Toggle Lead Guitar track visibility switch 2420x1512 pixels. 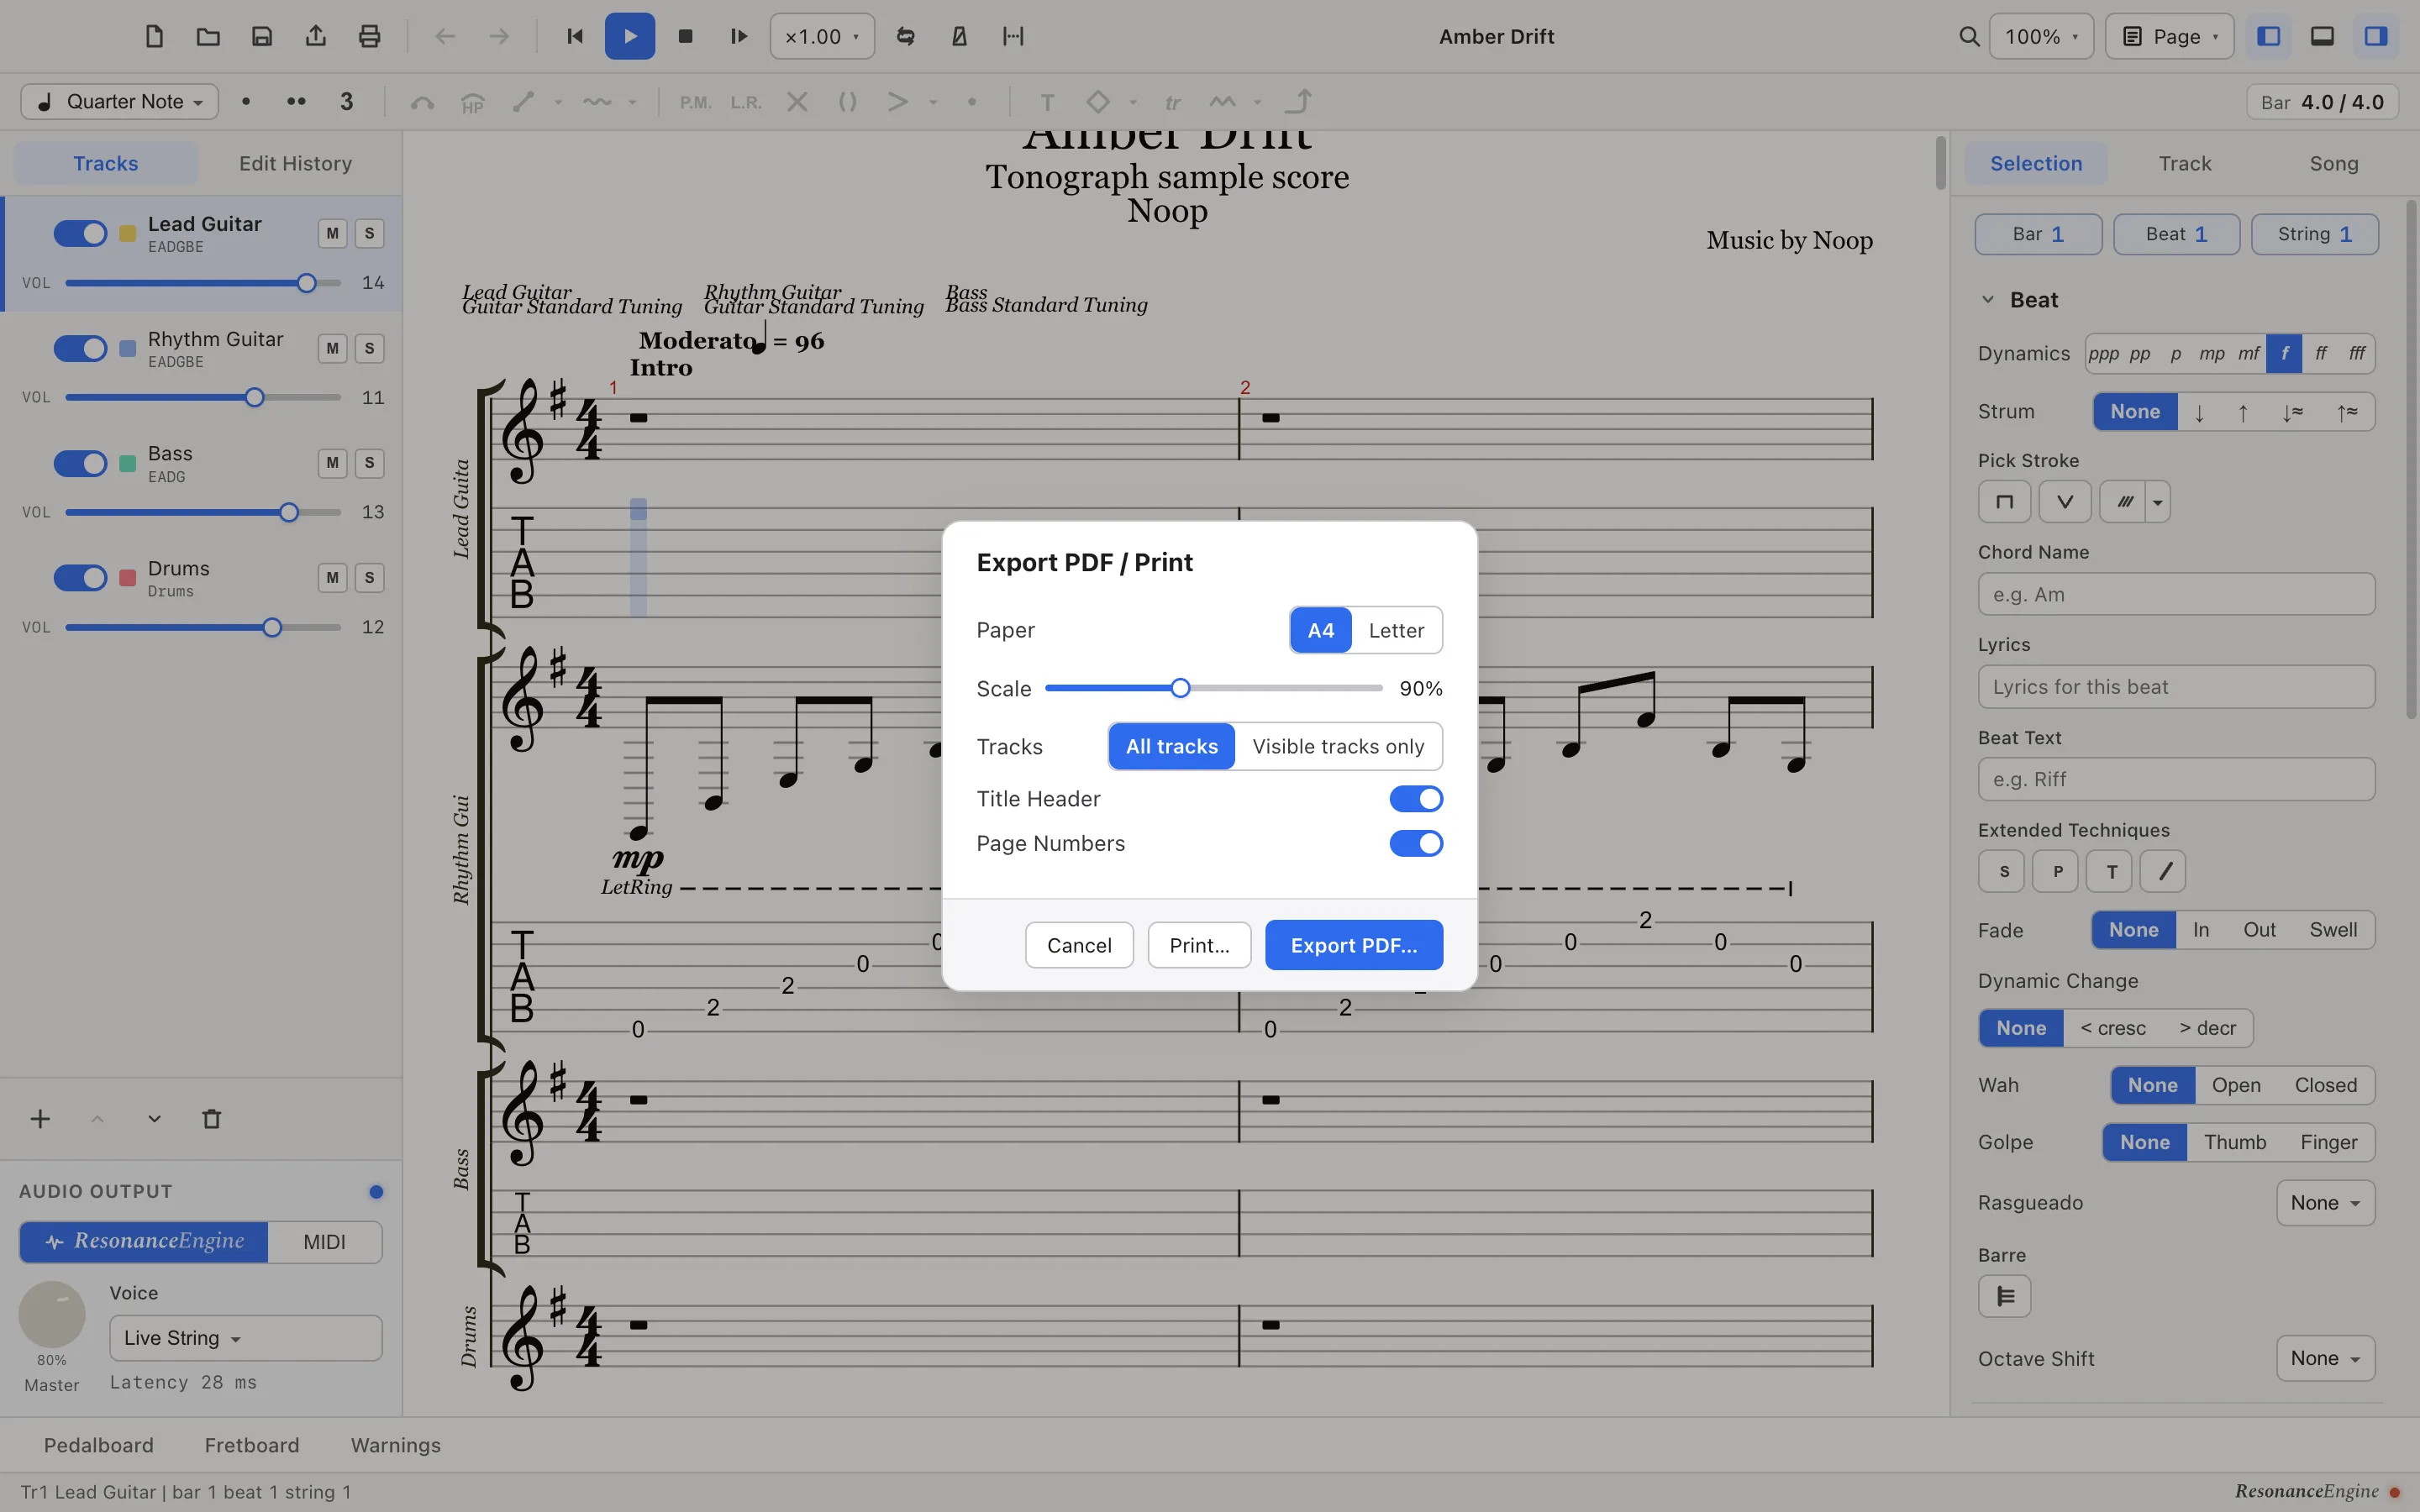pos(80,233)
